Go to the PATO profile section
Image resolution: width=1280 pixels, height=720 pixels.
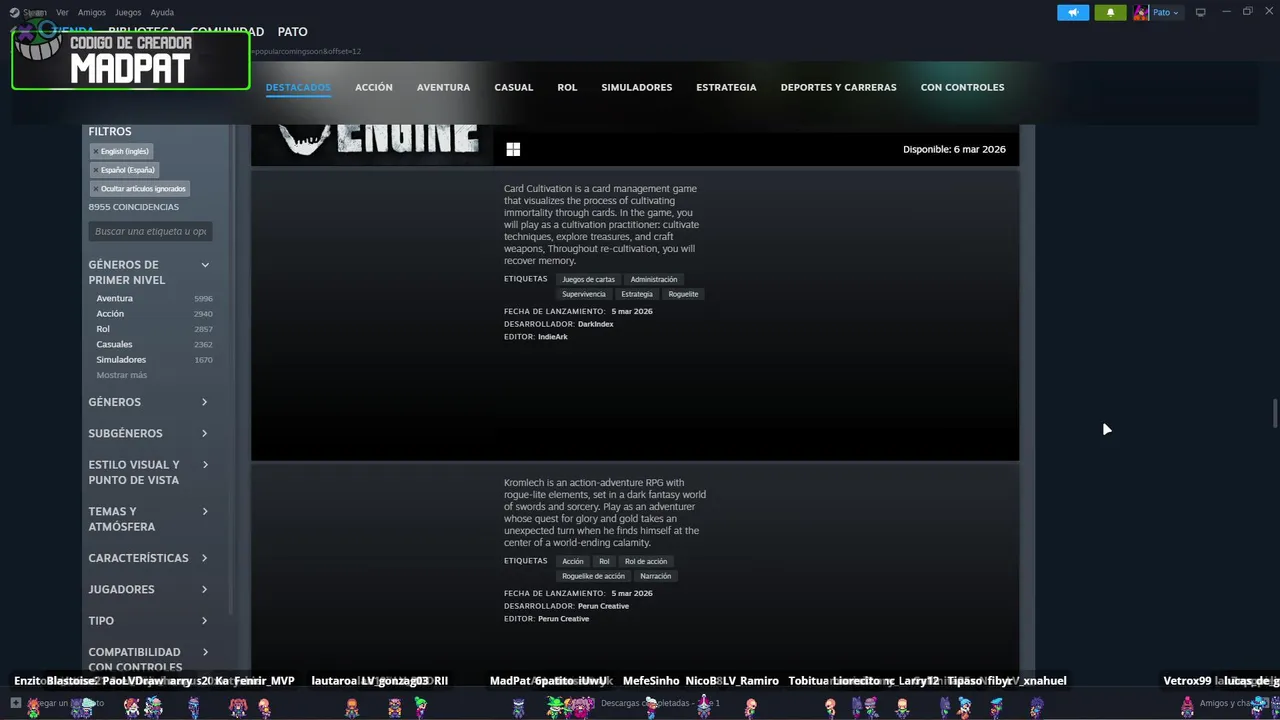[293, 32]
